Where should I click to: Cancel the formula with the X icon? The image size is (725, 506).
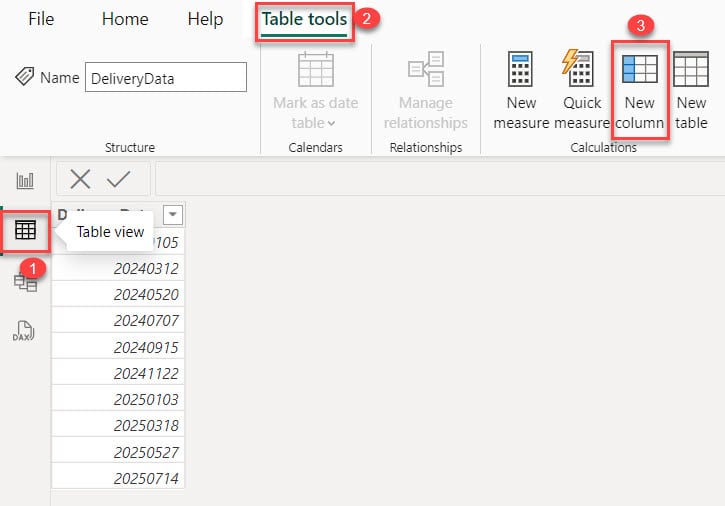80,179
